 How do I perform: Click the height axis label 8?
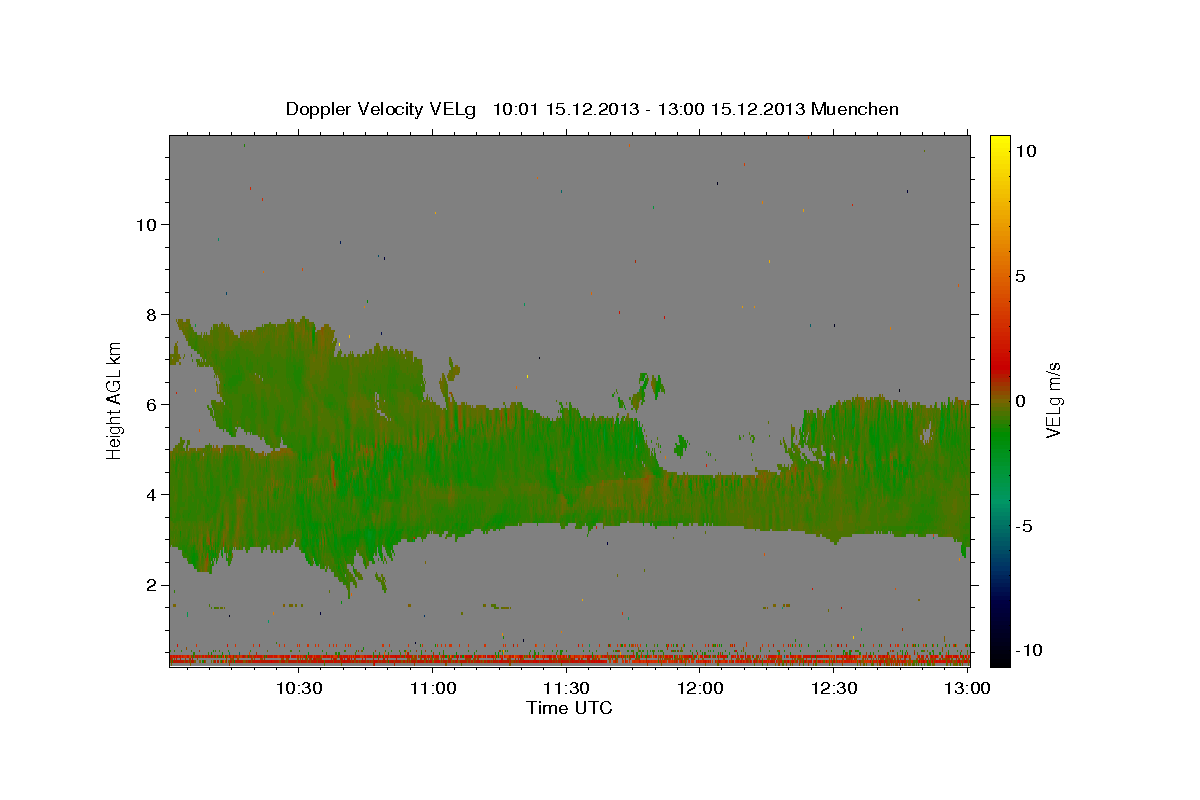(153, 314)
